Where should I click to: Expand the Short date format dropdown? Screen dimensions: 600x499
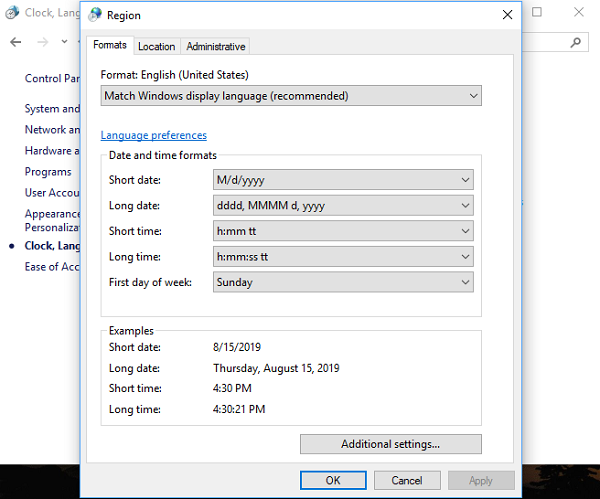click(x=343, y=180)
